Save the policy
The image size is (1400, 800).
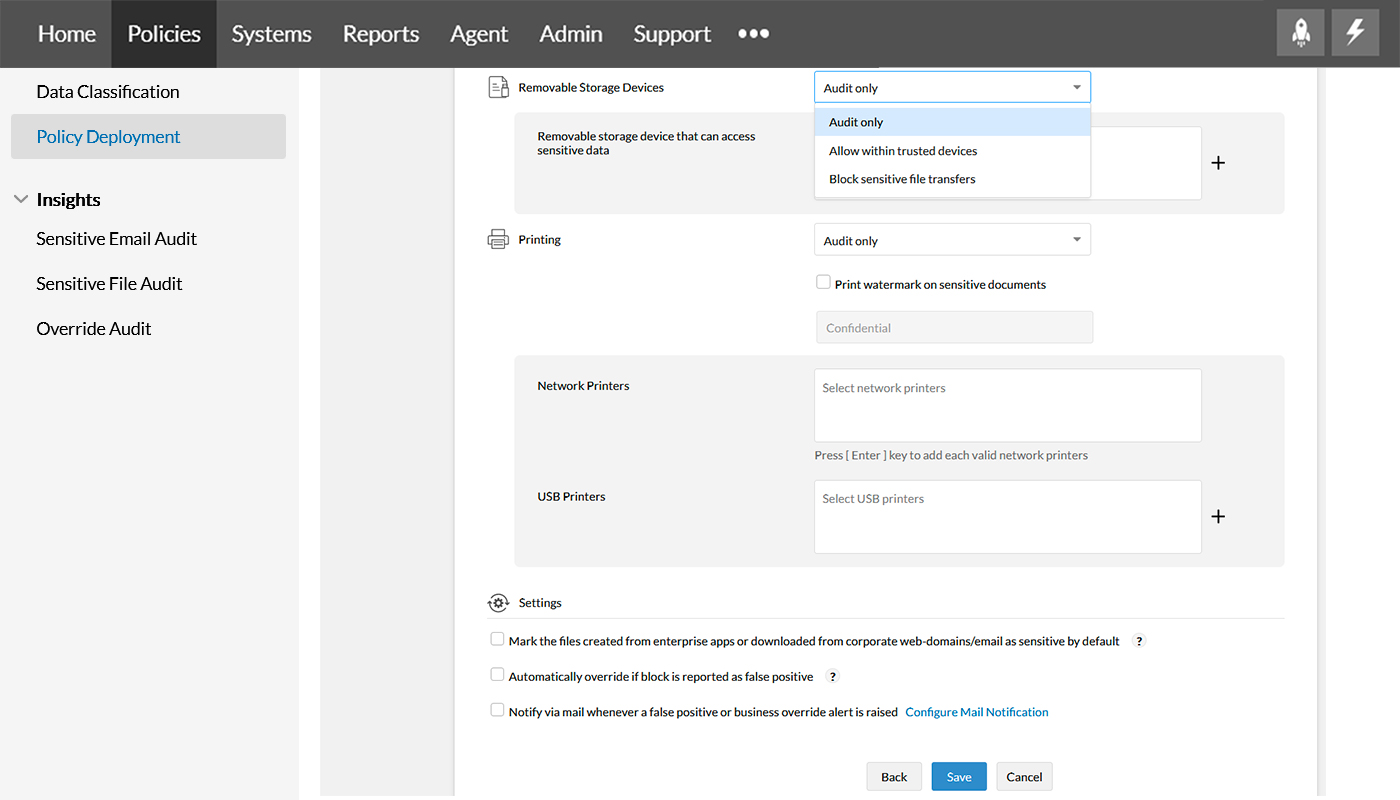click(x=958, y=777)
